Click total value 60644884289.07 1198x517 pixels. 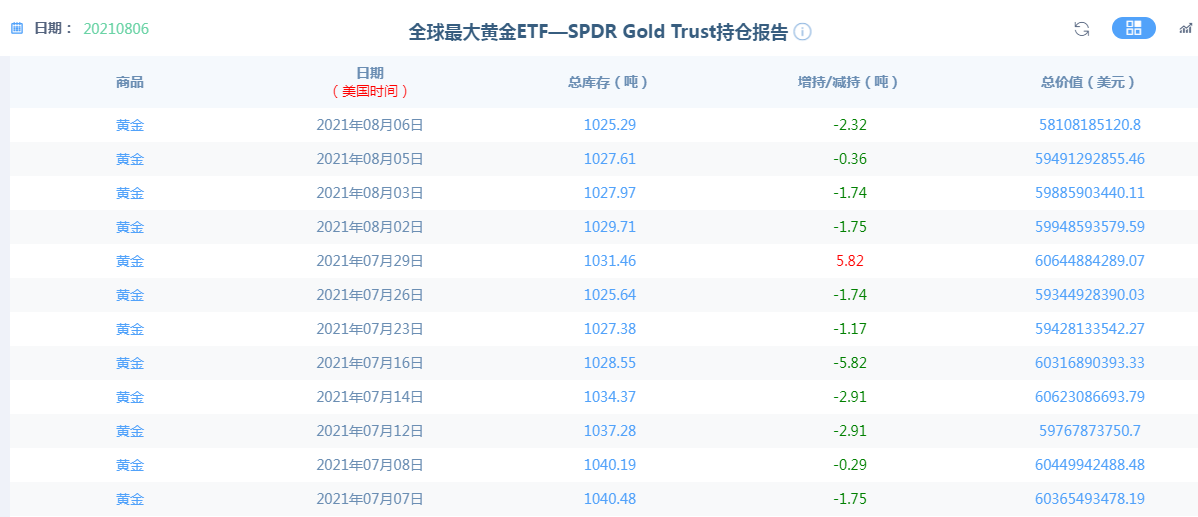(x=1090, y=261)
